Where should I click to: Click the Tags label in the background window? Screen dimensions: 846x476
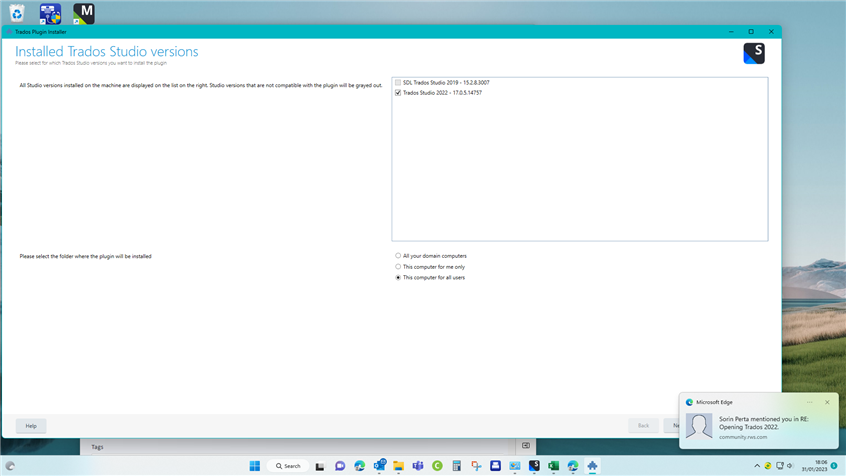pyautogui.click(x=97, y=447)
